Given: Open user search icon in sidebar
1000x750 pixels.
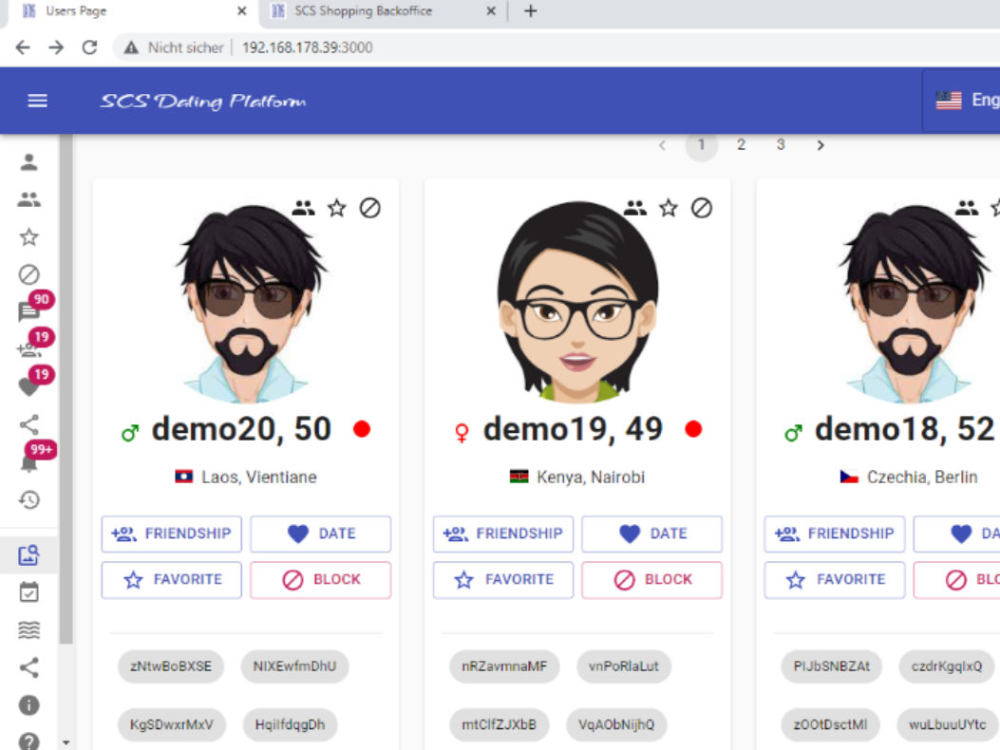Looking at the screenshot, I should (x=29, y=555).
